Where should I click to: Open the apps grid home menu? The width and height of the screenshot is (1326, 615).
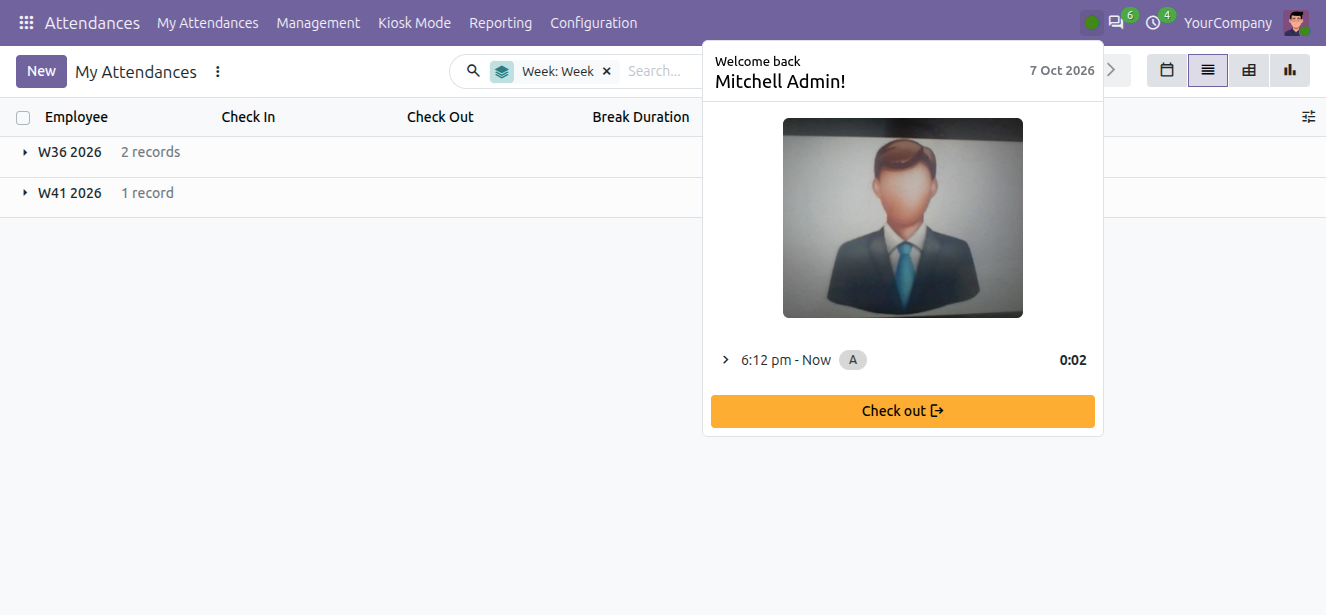(26, 22)
